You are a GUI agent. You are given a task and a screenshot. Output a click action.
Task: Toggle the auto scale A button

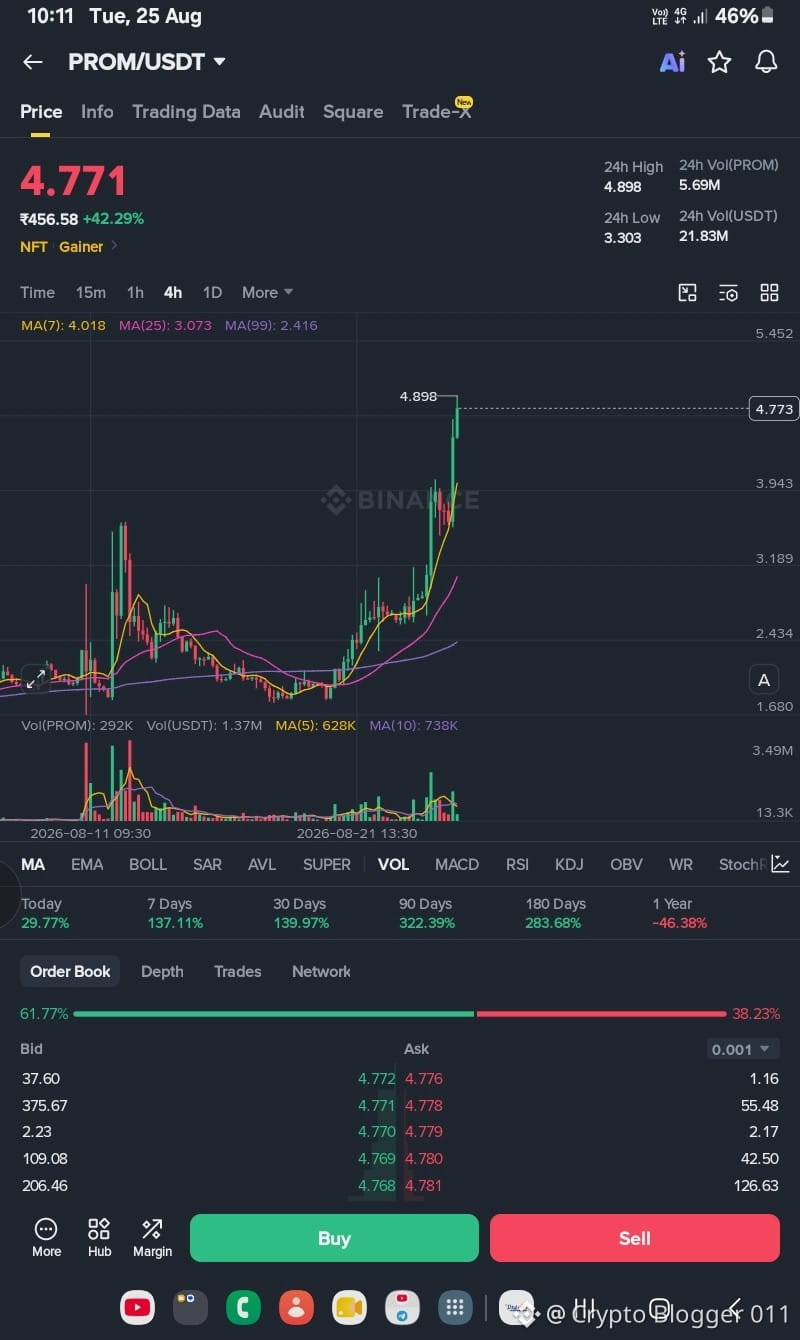(764, 680)
